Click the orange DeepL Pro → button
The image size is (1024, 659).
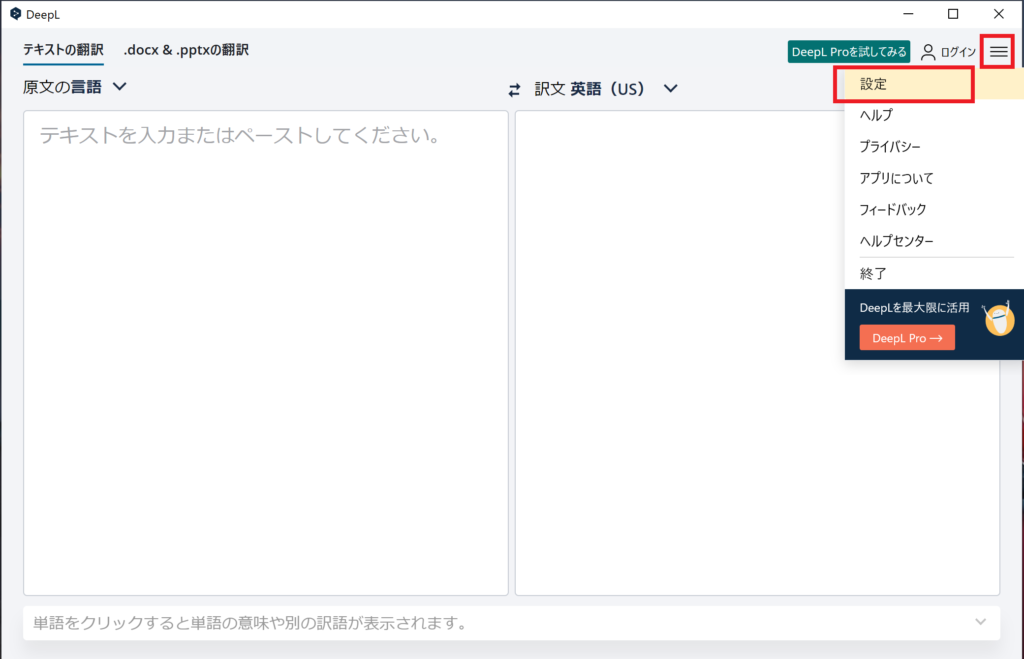[x=906, y=338]
